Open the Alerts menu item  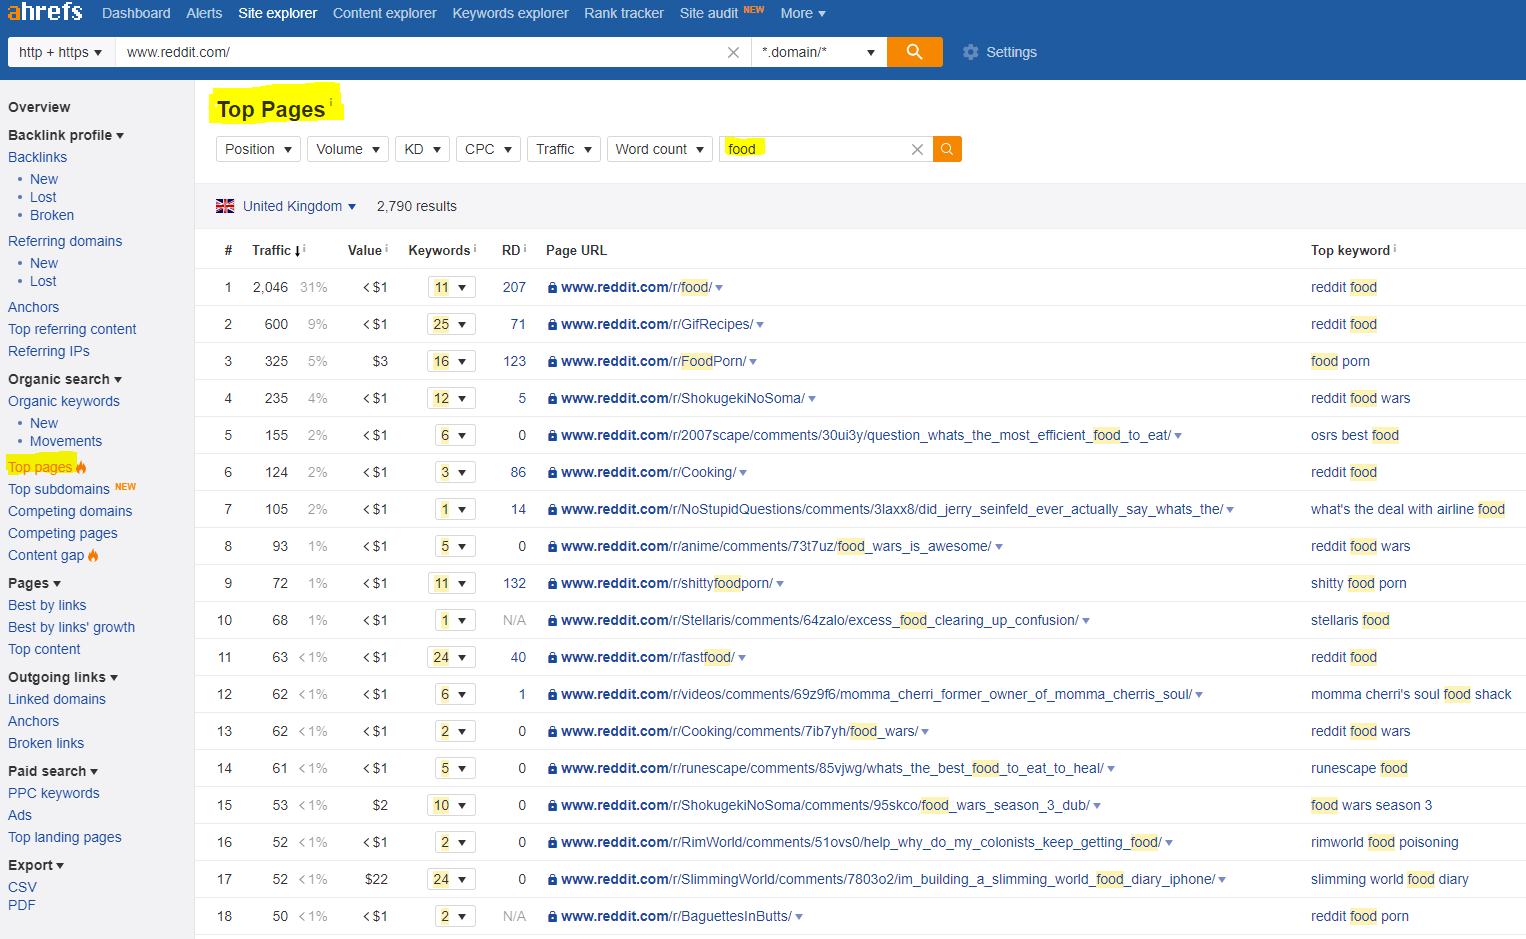tap(204, 13)
